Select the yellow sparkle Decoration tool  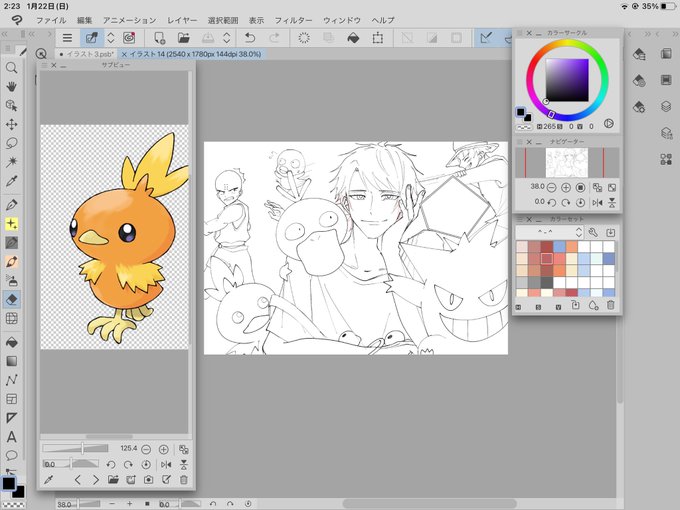click(12, 223)
